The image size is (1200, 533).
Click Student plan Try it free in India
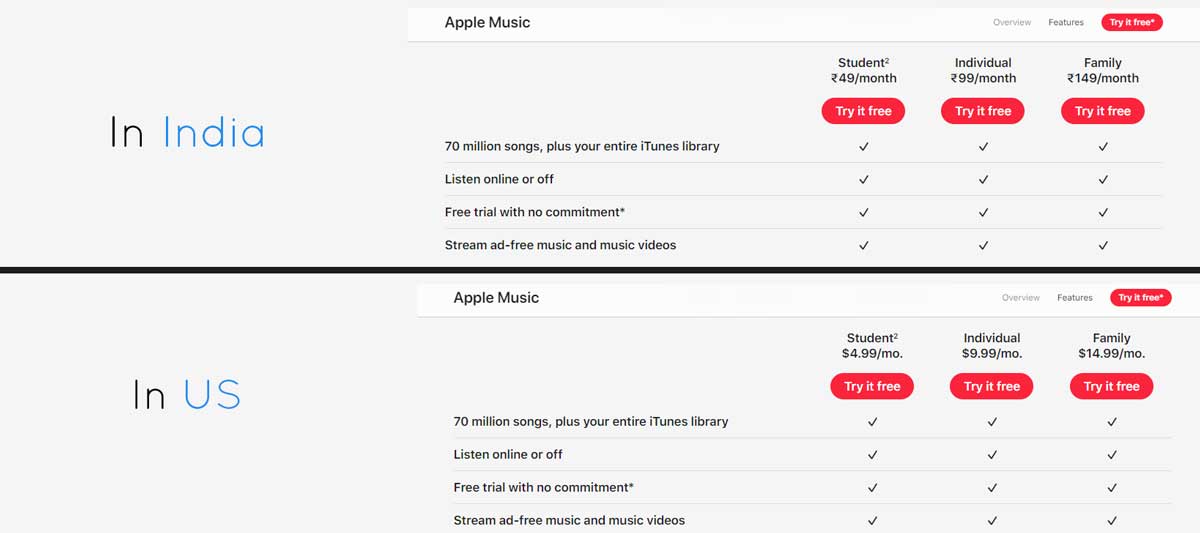863,111
